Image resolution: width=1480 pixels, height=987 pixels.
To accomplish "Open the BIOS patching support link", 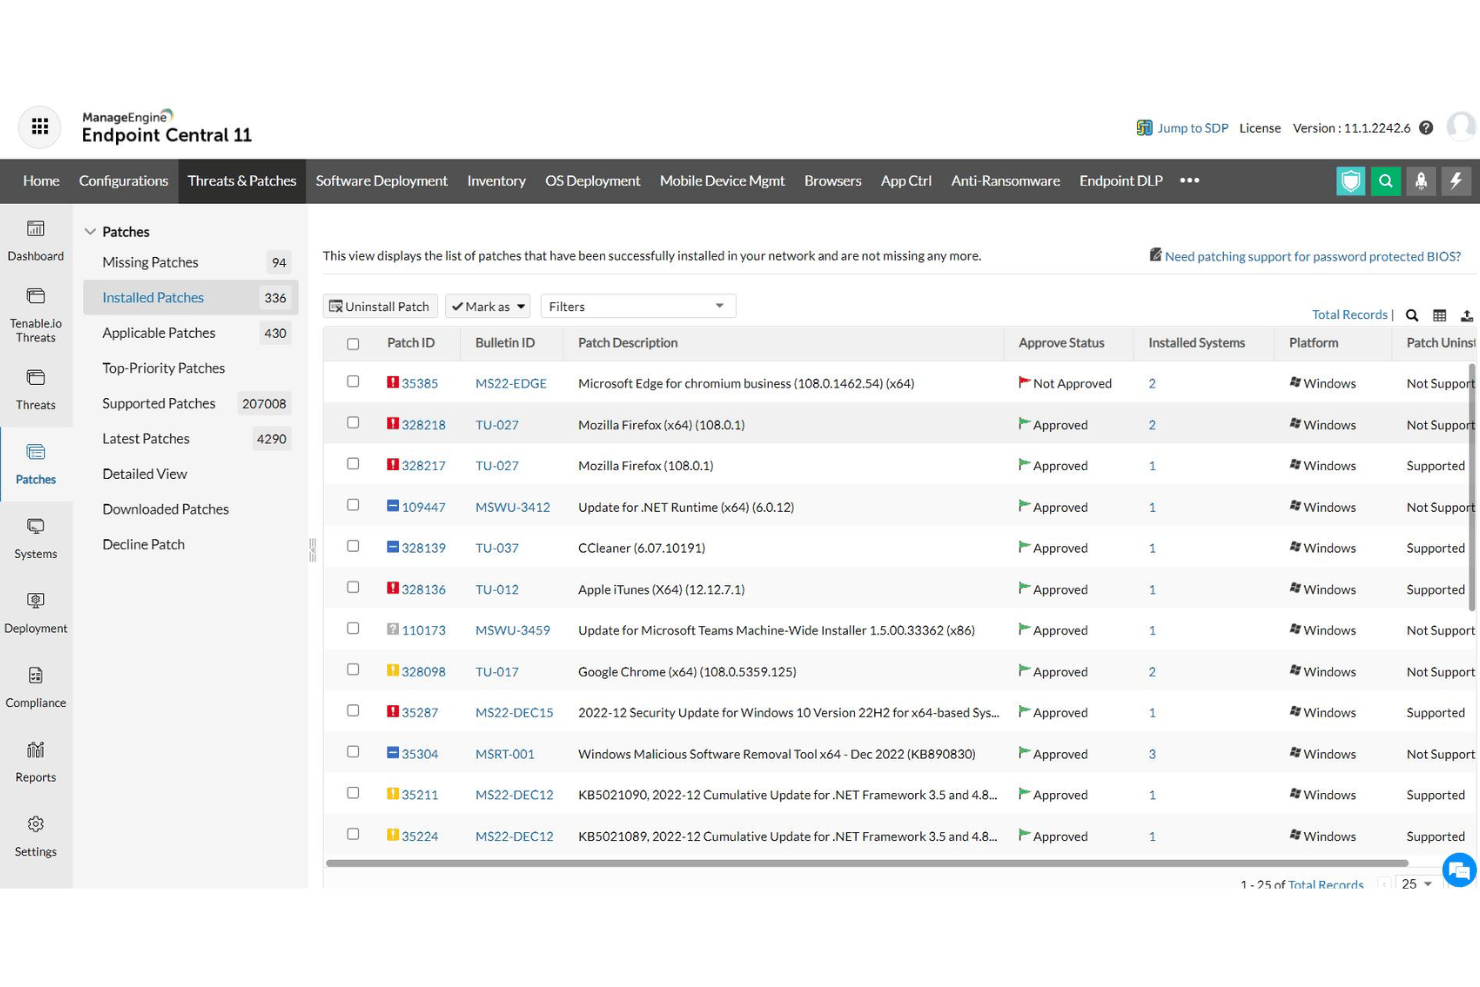I will (x=1312, y=256).
